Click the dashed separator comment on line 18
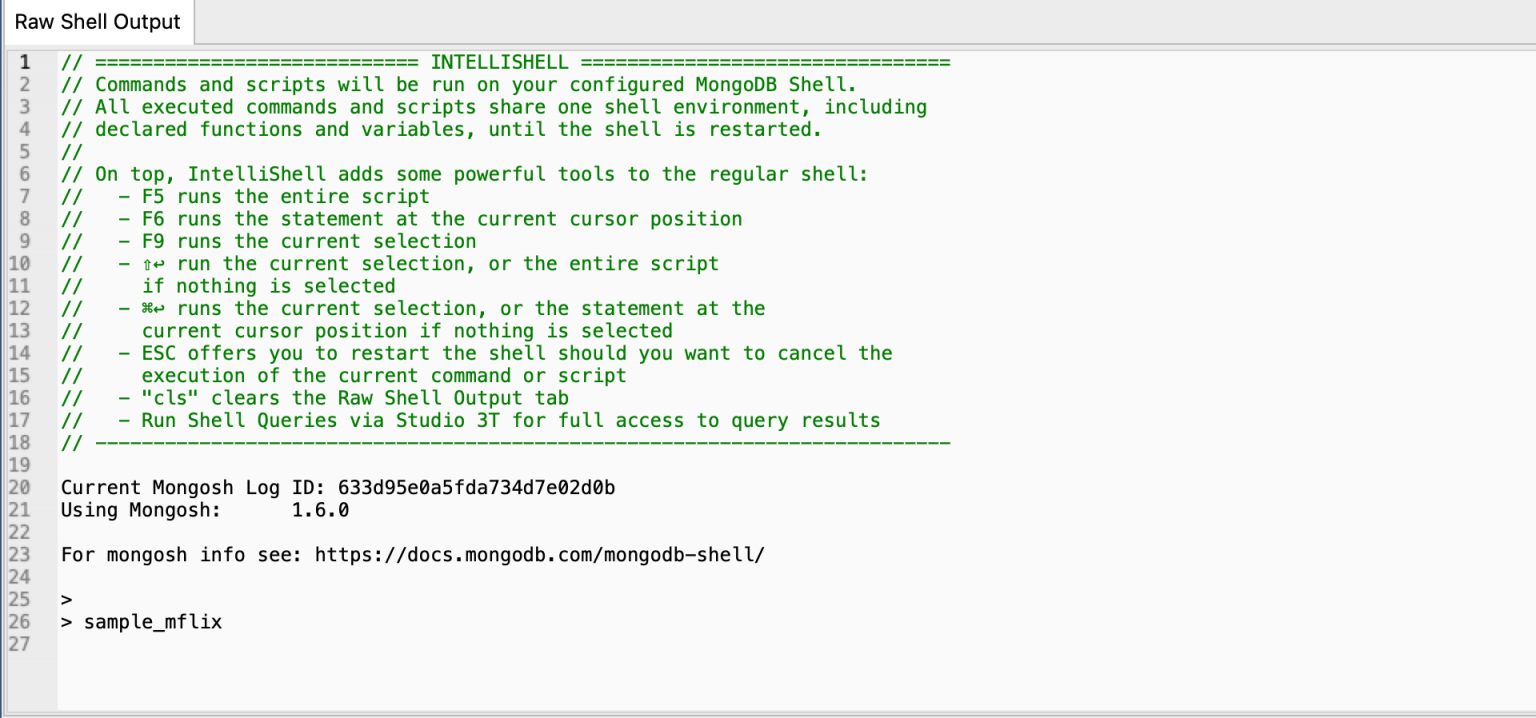Viewport: 1536px width, 718px height. pyautogui.click(x=505, y=442)
